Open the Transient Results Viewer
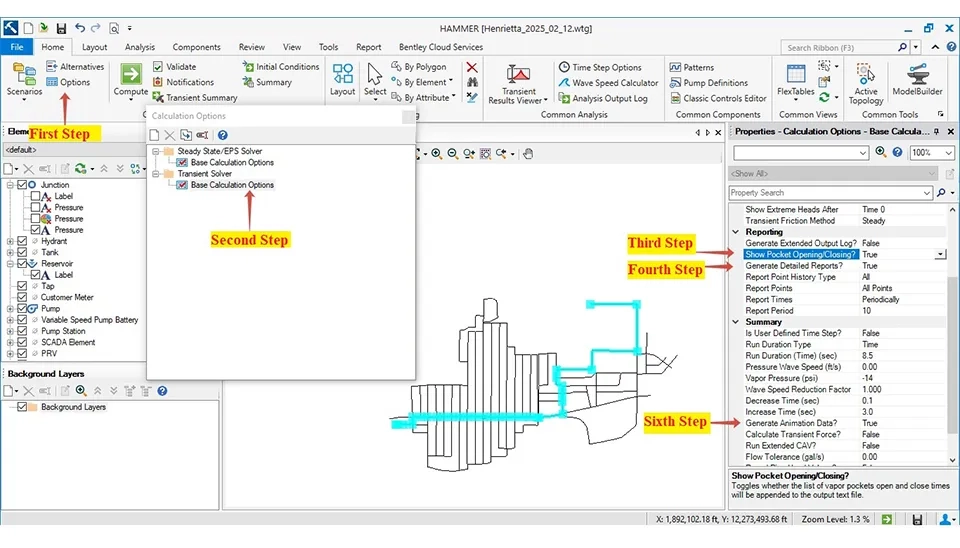This screenshot has height=548, width=960. 519,82
